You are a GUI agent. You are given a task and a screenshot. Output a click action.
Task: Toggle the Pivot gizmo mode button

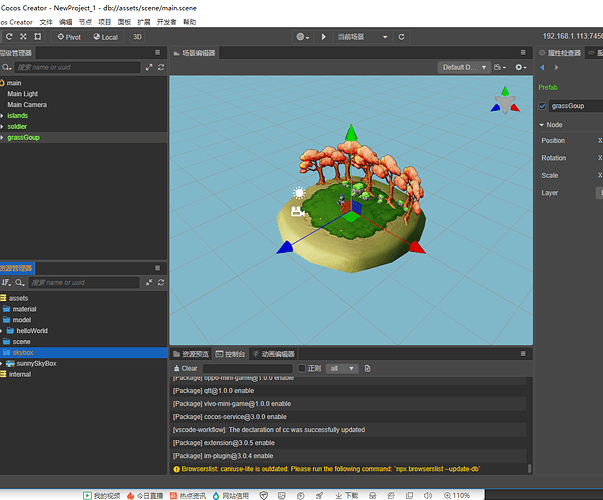click(x=69, y=36)
